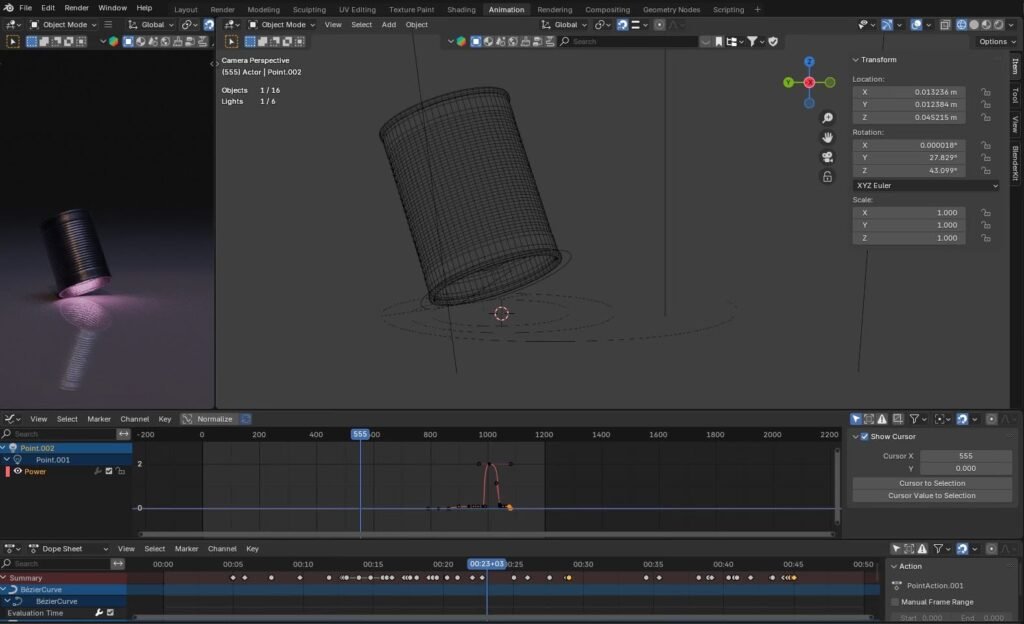Click swap icon beside graph editor search
Image resolution: width=1024 pixels, height=624 pixels.
tap(123, 434)
